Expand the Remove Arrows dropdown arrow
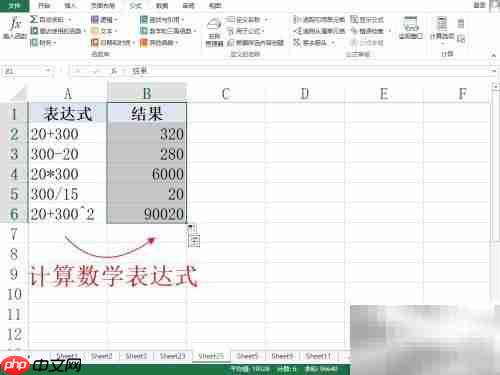This screenshot has height=375, width=500. pos(333,43)
